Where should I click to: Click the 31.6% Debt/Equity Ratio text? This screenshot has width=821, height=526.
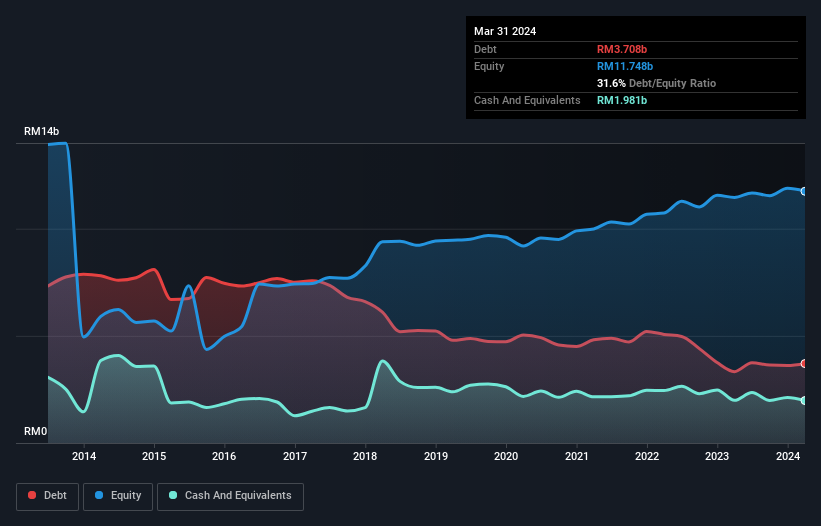click(657, 83)
